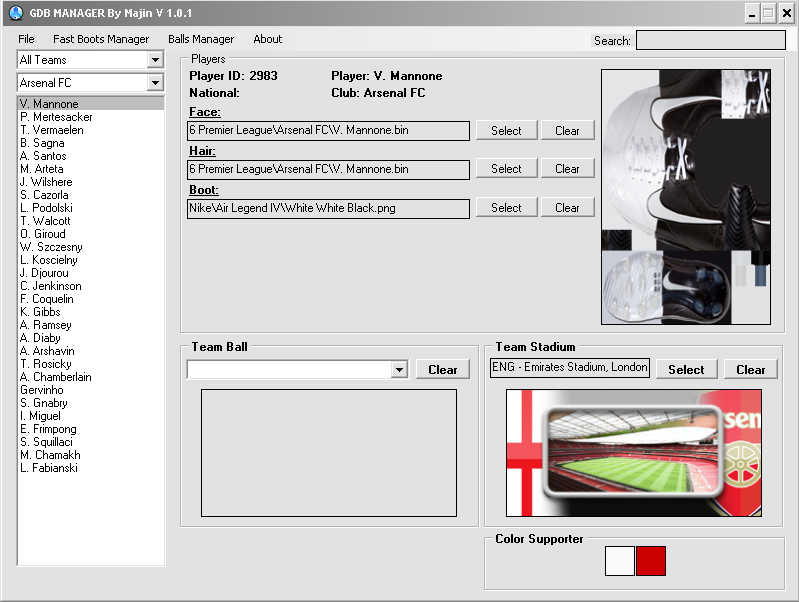Click the GDB Manager app icon in title bar
The image size is (799, 602).
coord(16,13)
